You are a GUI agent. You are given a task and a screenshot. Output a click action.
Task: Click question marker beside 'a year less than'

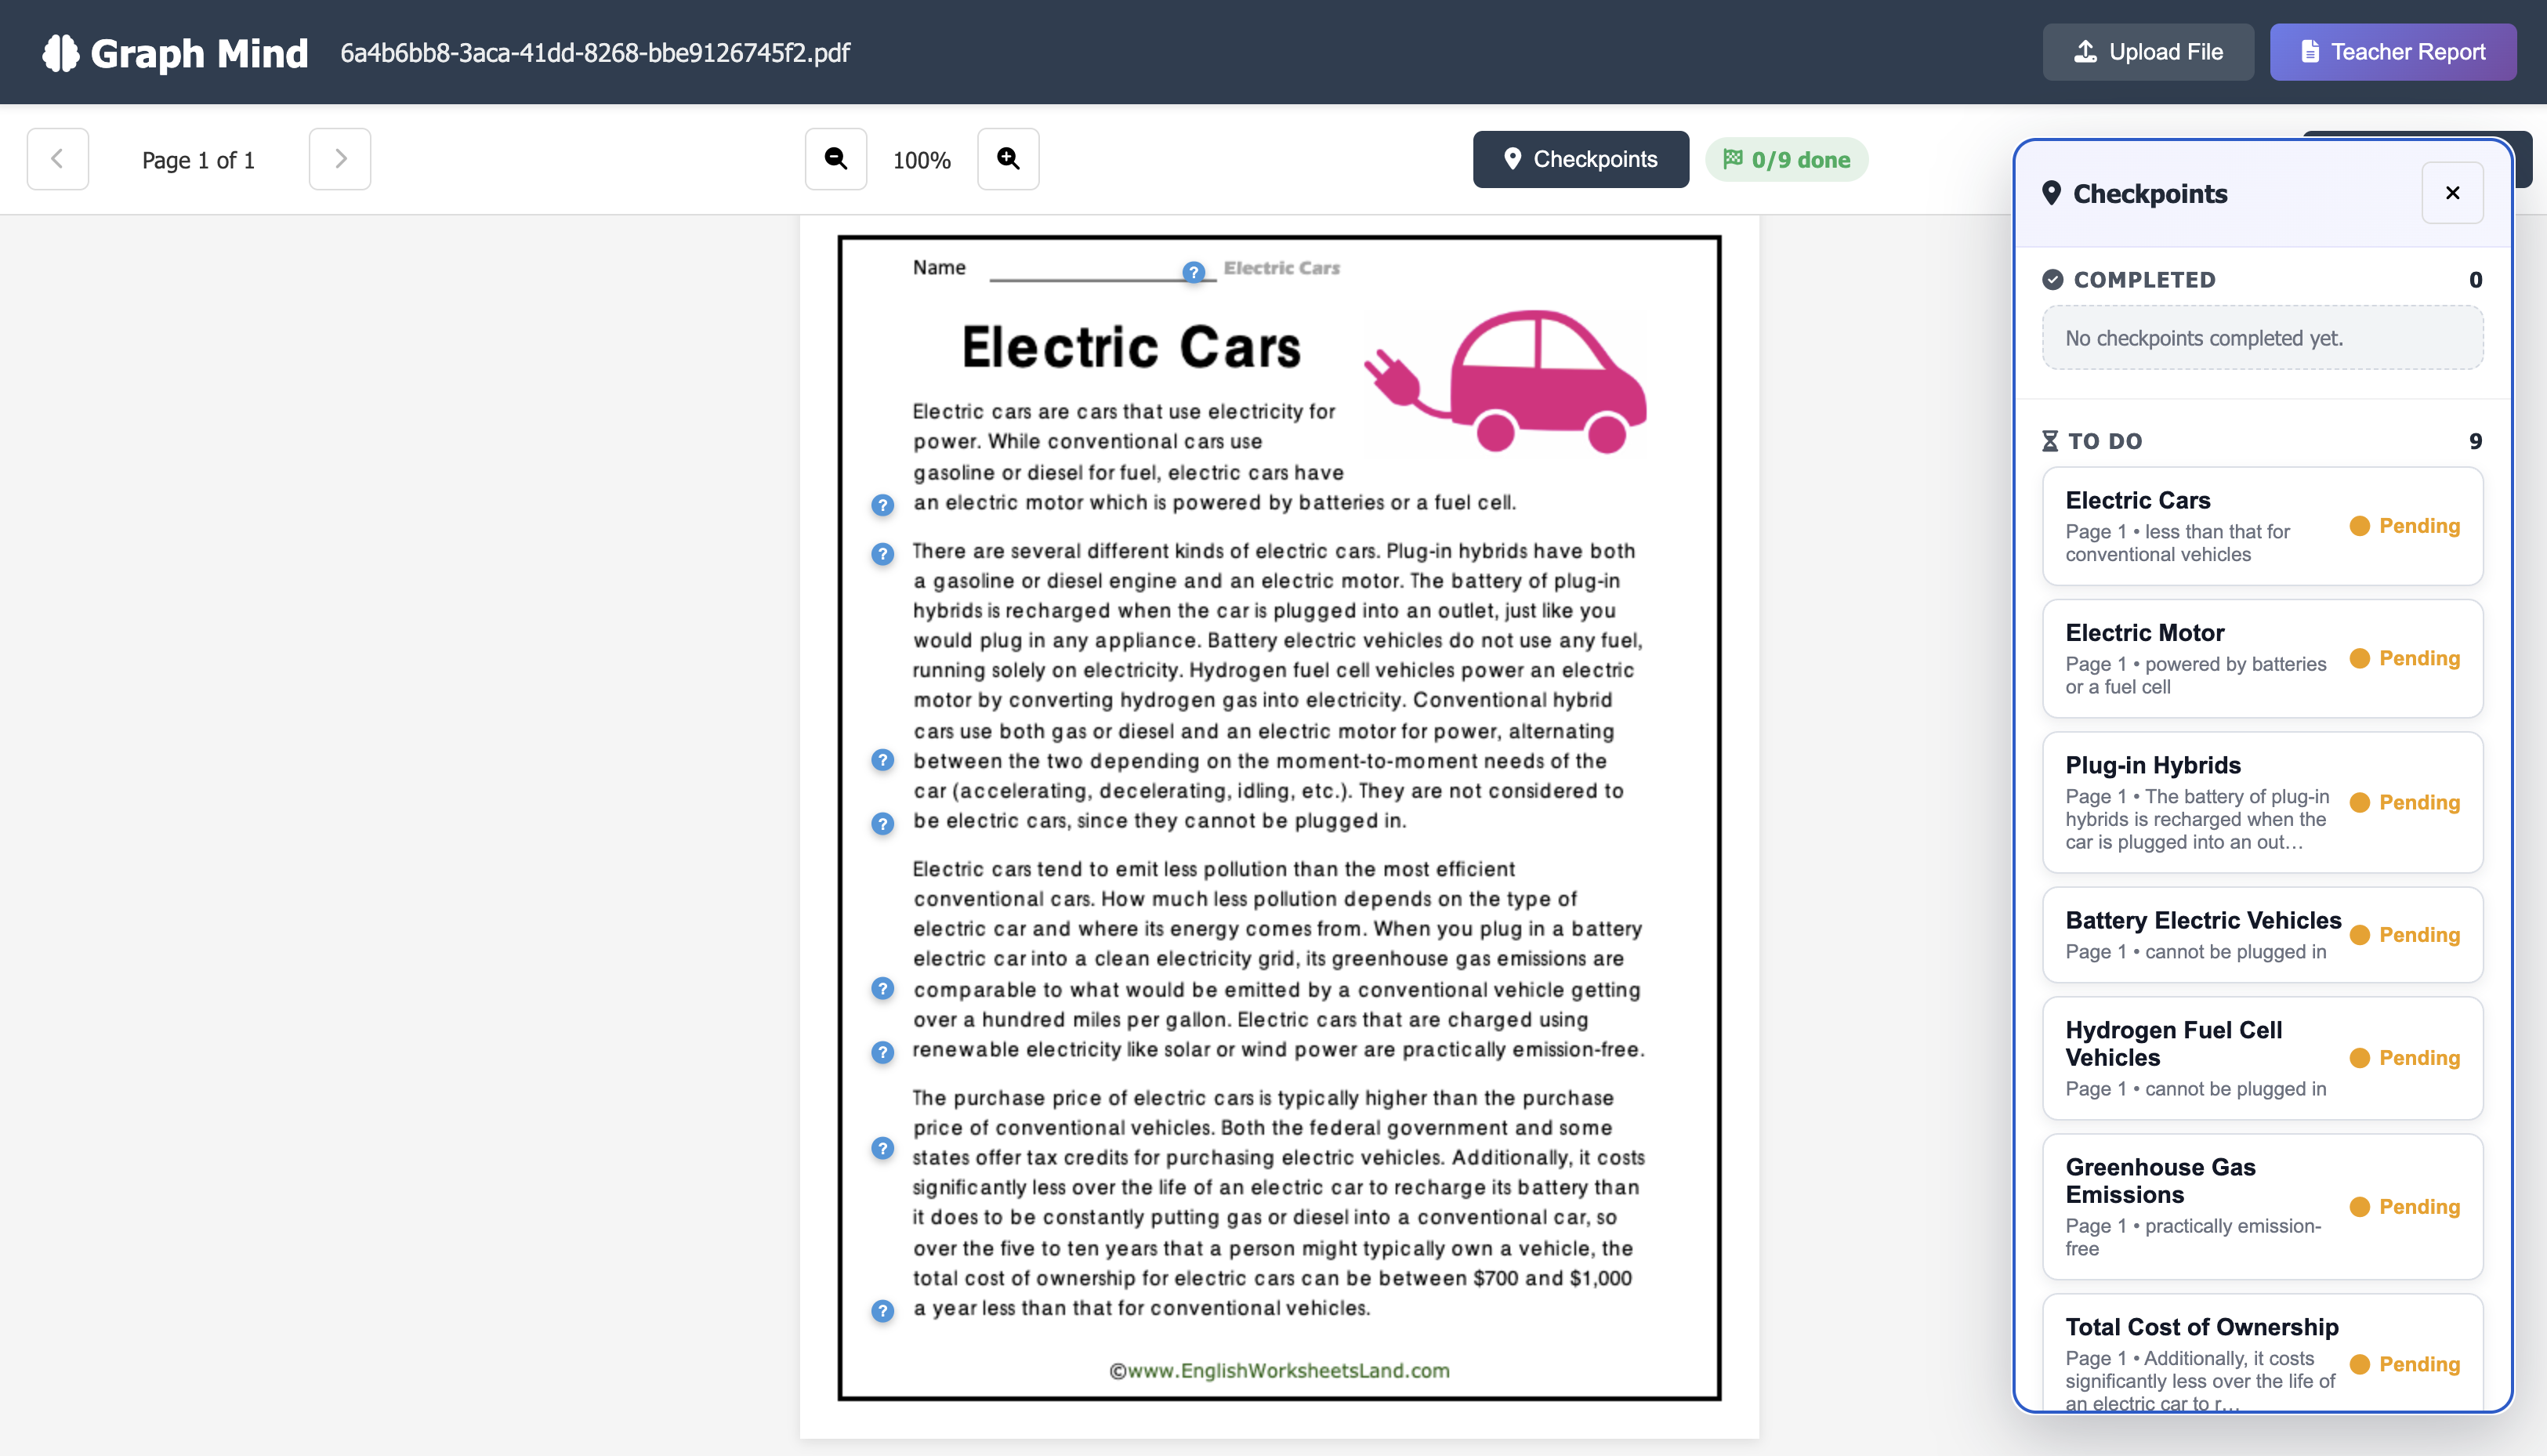[882, 1311]
